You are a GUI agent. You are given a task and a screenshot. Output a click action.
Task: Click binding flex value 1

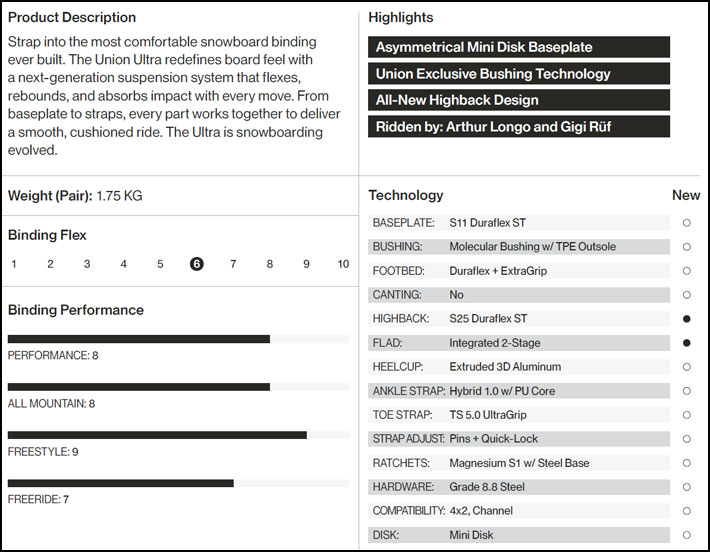pos(14,264)
